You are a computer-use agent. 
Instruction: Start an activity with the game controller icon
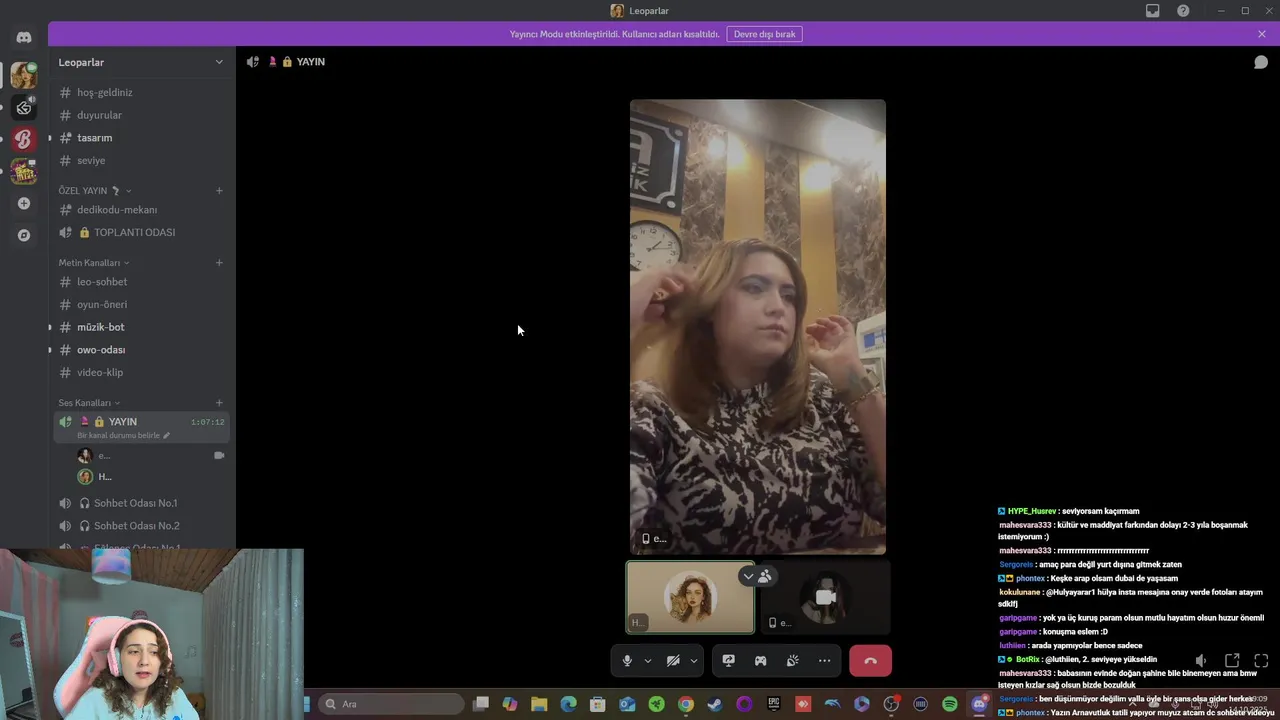[x=760, y=661]
